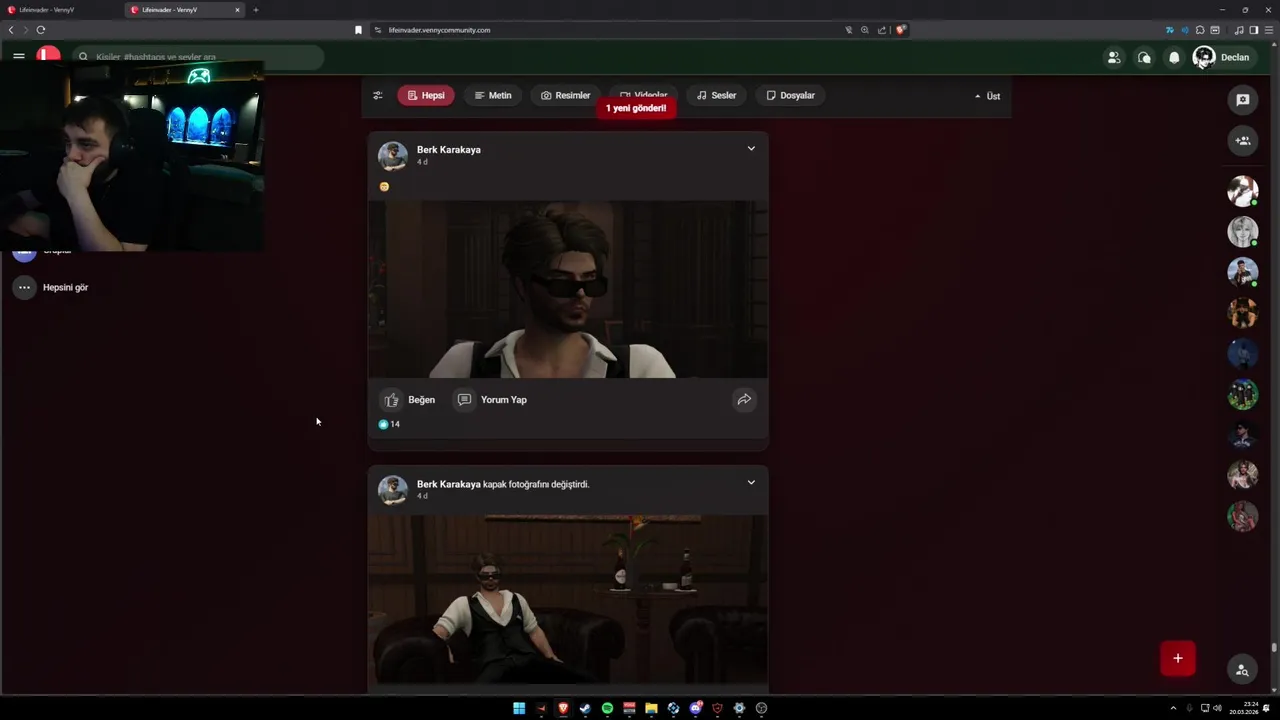Select the Resimler filter tab
The width and height of the screenshot is (1280, 720).
pyautogui.click(x=566, y=96)
